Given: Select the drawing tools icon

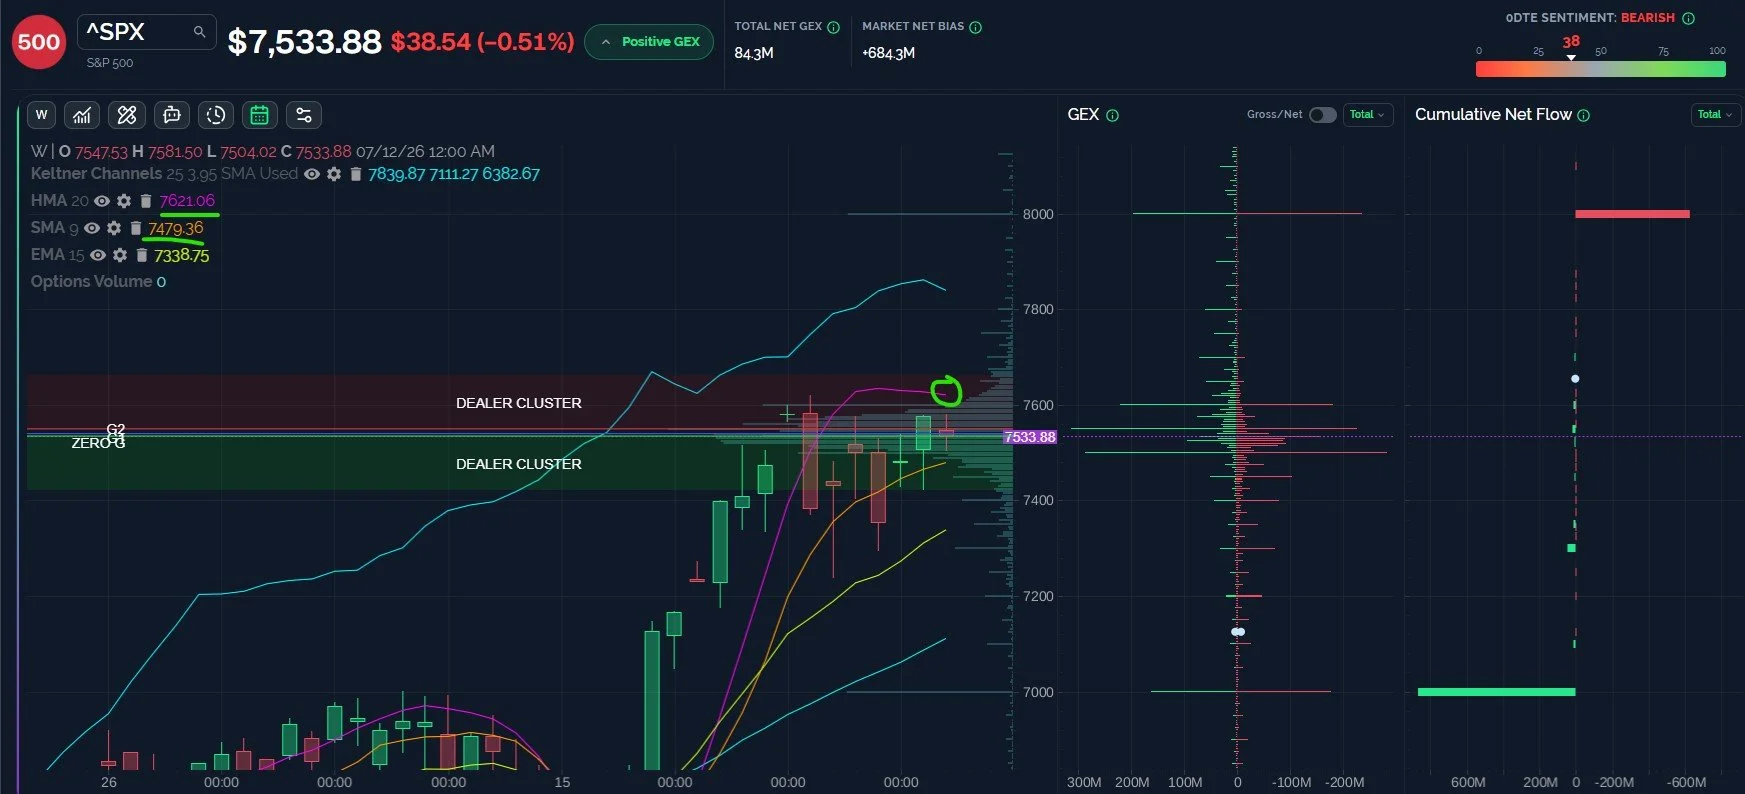Looking at the screenshot, I should pyautogui.click(x=127, y=115).
